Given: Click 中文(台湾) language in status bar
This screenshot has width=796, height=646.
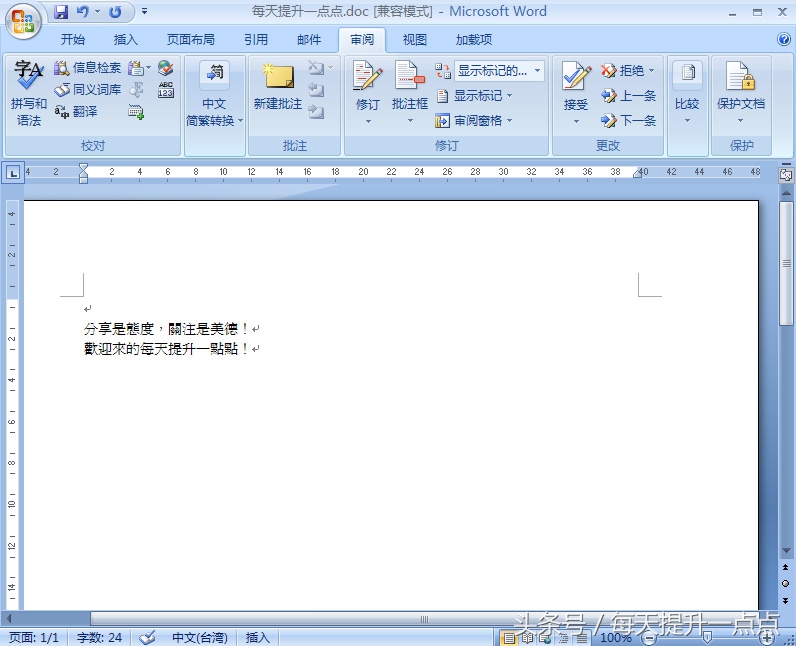Looking at the screenshot, I should point(200,637).
